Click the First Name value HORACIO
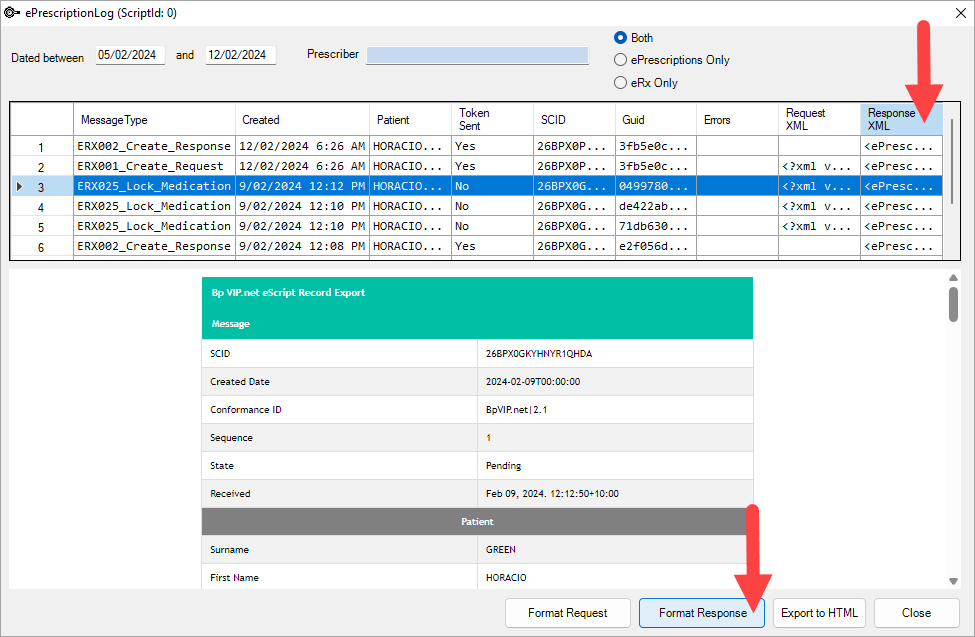 pyautogui.click(x=506, y=577)
